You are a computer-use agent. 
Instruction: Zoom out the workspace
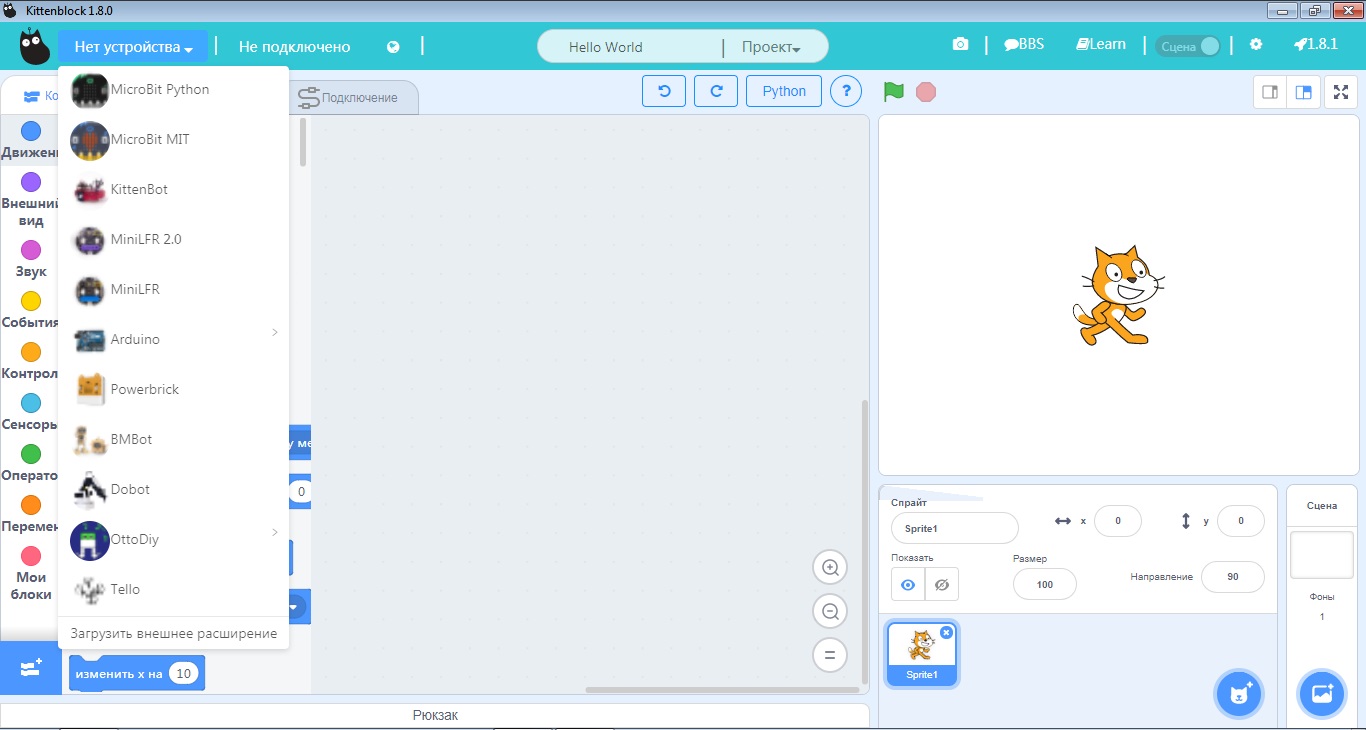click(x=830, y=612)
